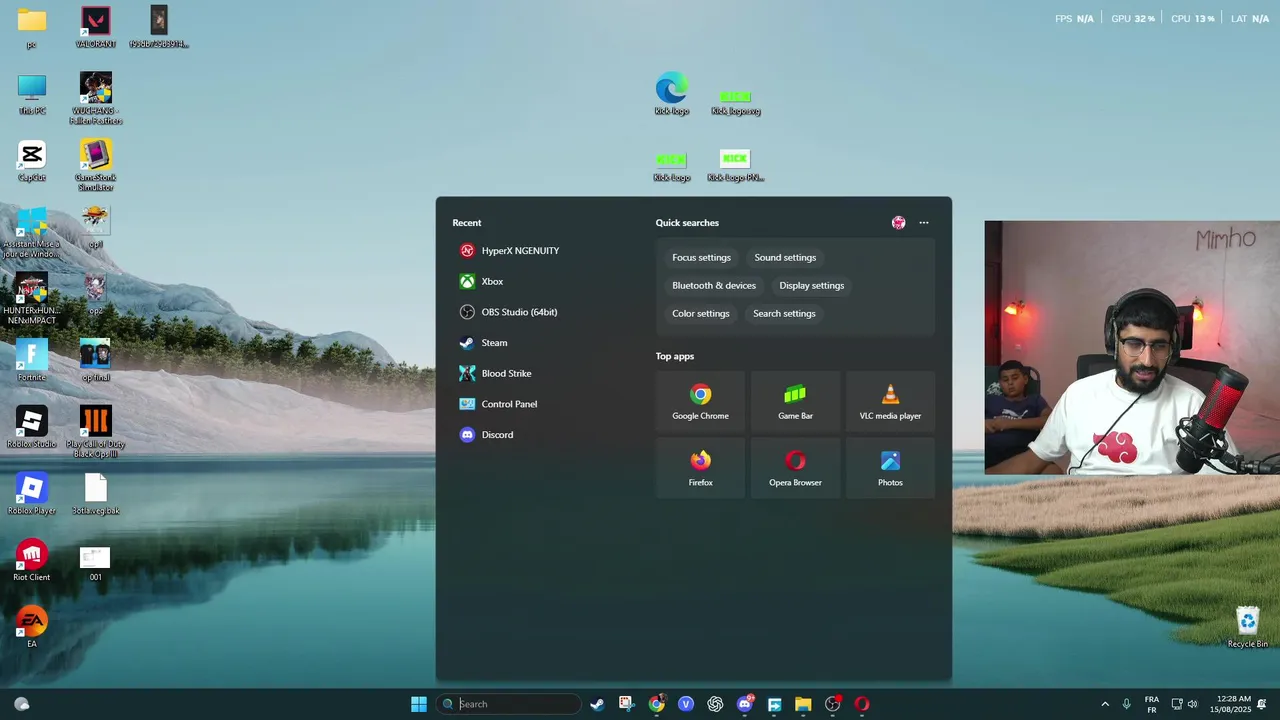Select the VALORANT desktop shortcut
1280x720 pixels.
coord(96,27)
